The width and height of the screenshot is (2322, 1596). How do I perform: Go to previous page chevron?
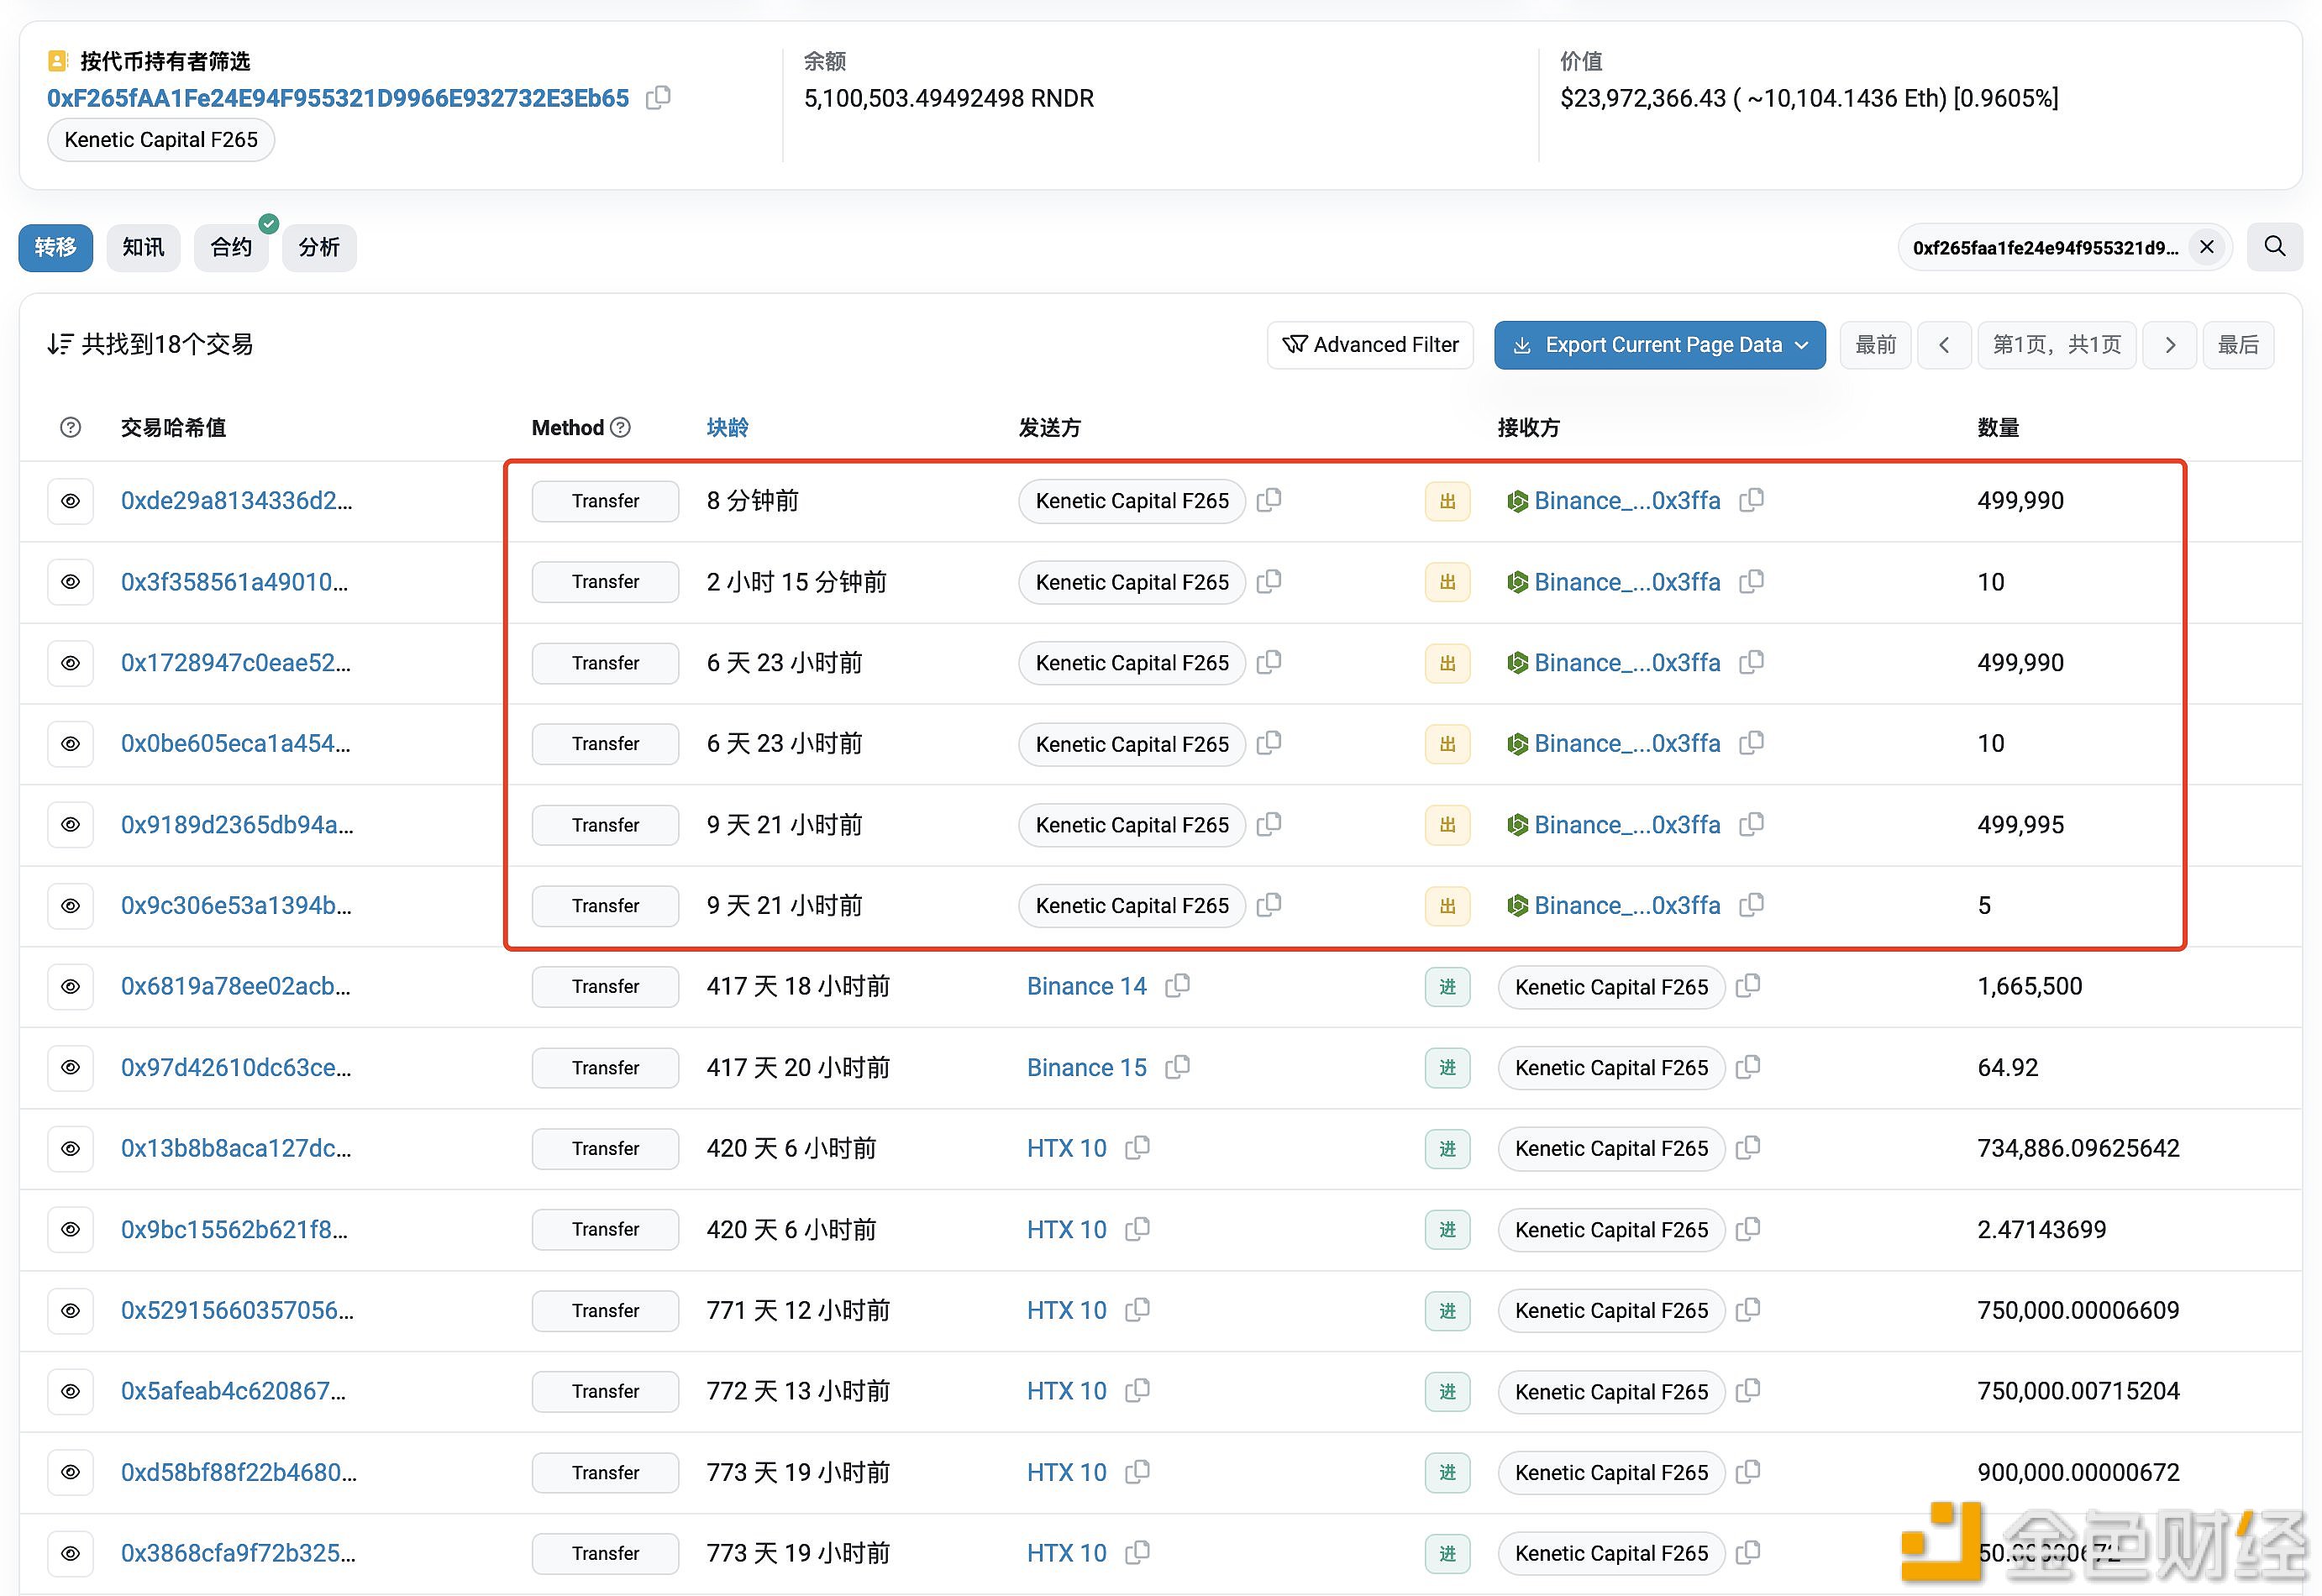[x=1943, y=345]
